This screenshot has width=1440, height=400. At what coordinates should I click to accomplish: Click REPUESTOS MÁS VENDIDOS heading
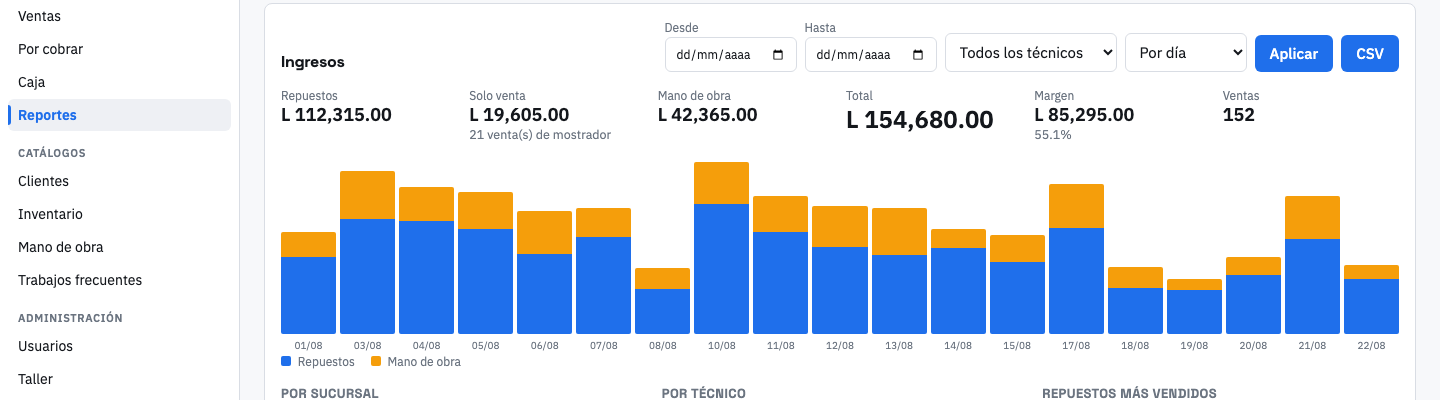pos(1129,394)
